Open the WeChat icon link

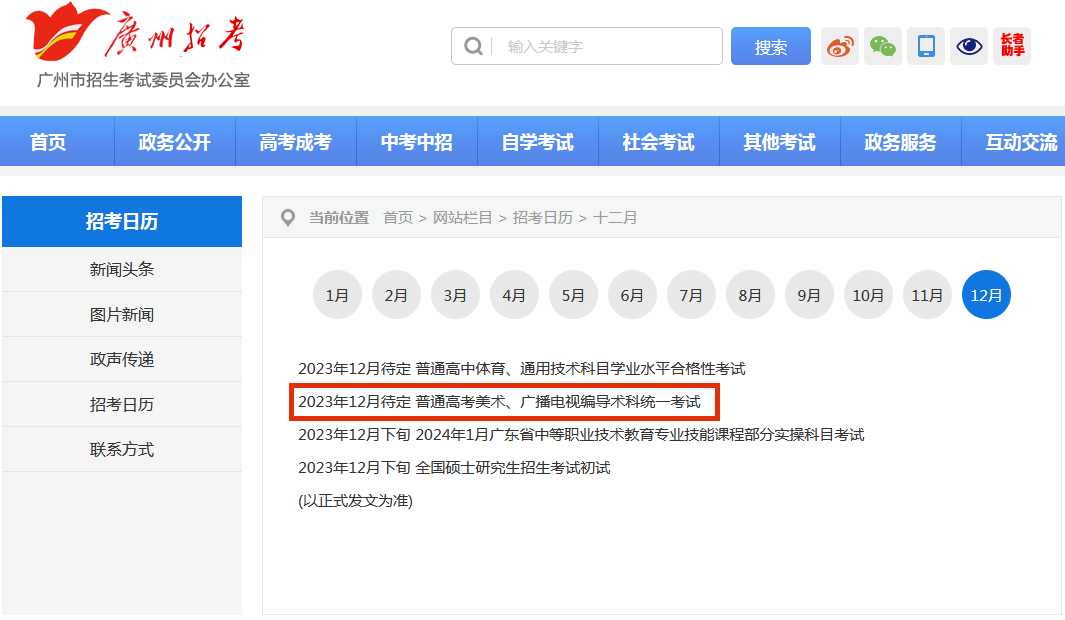[x=883, y=46]
